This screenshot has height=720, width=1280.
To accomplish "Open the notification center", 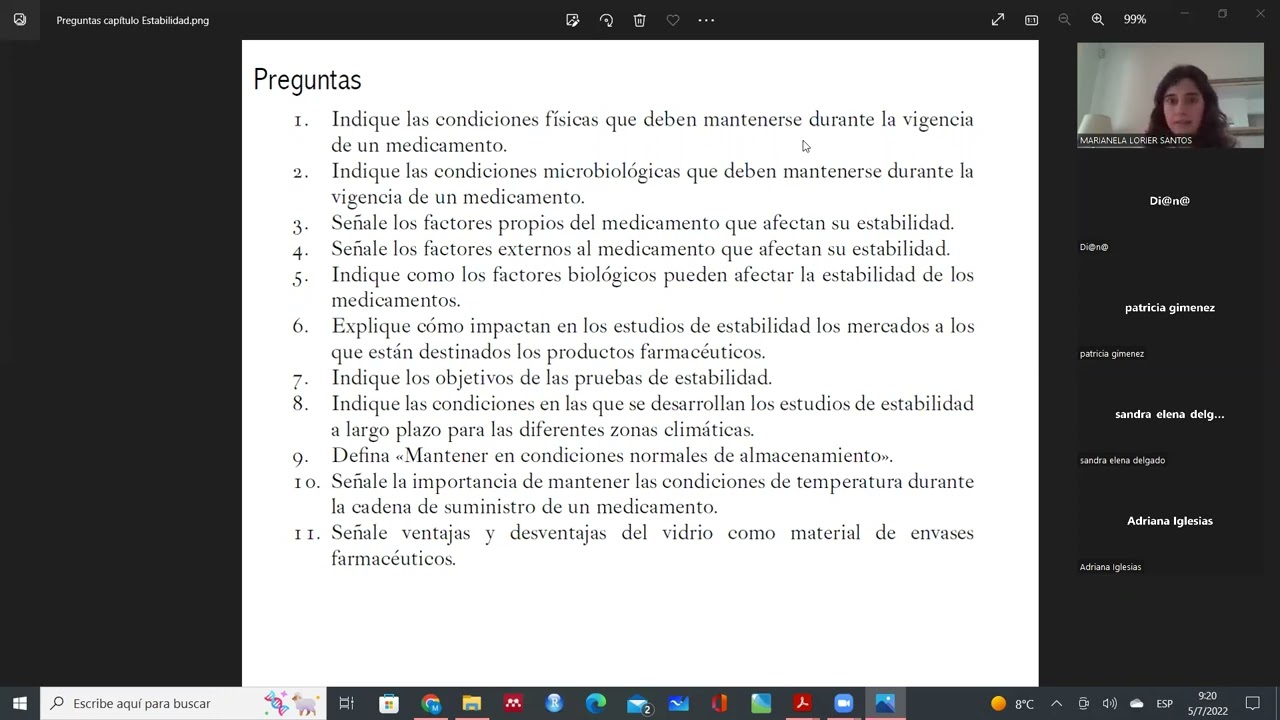I will (x=1252, y=703).
